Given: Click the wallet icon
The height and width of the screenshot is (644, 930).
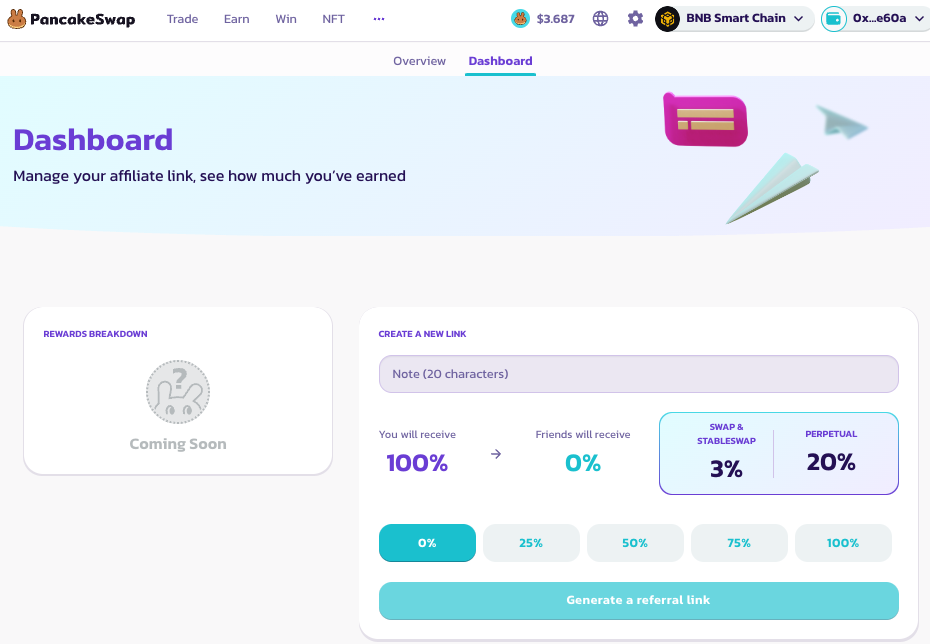Looking at the screenshot, I should [834, 18].
